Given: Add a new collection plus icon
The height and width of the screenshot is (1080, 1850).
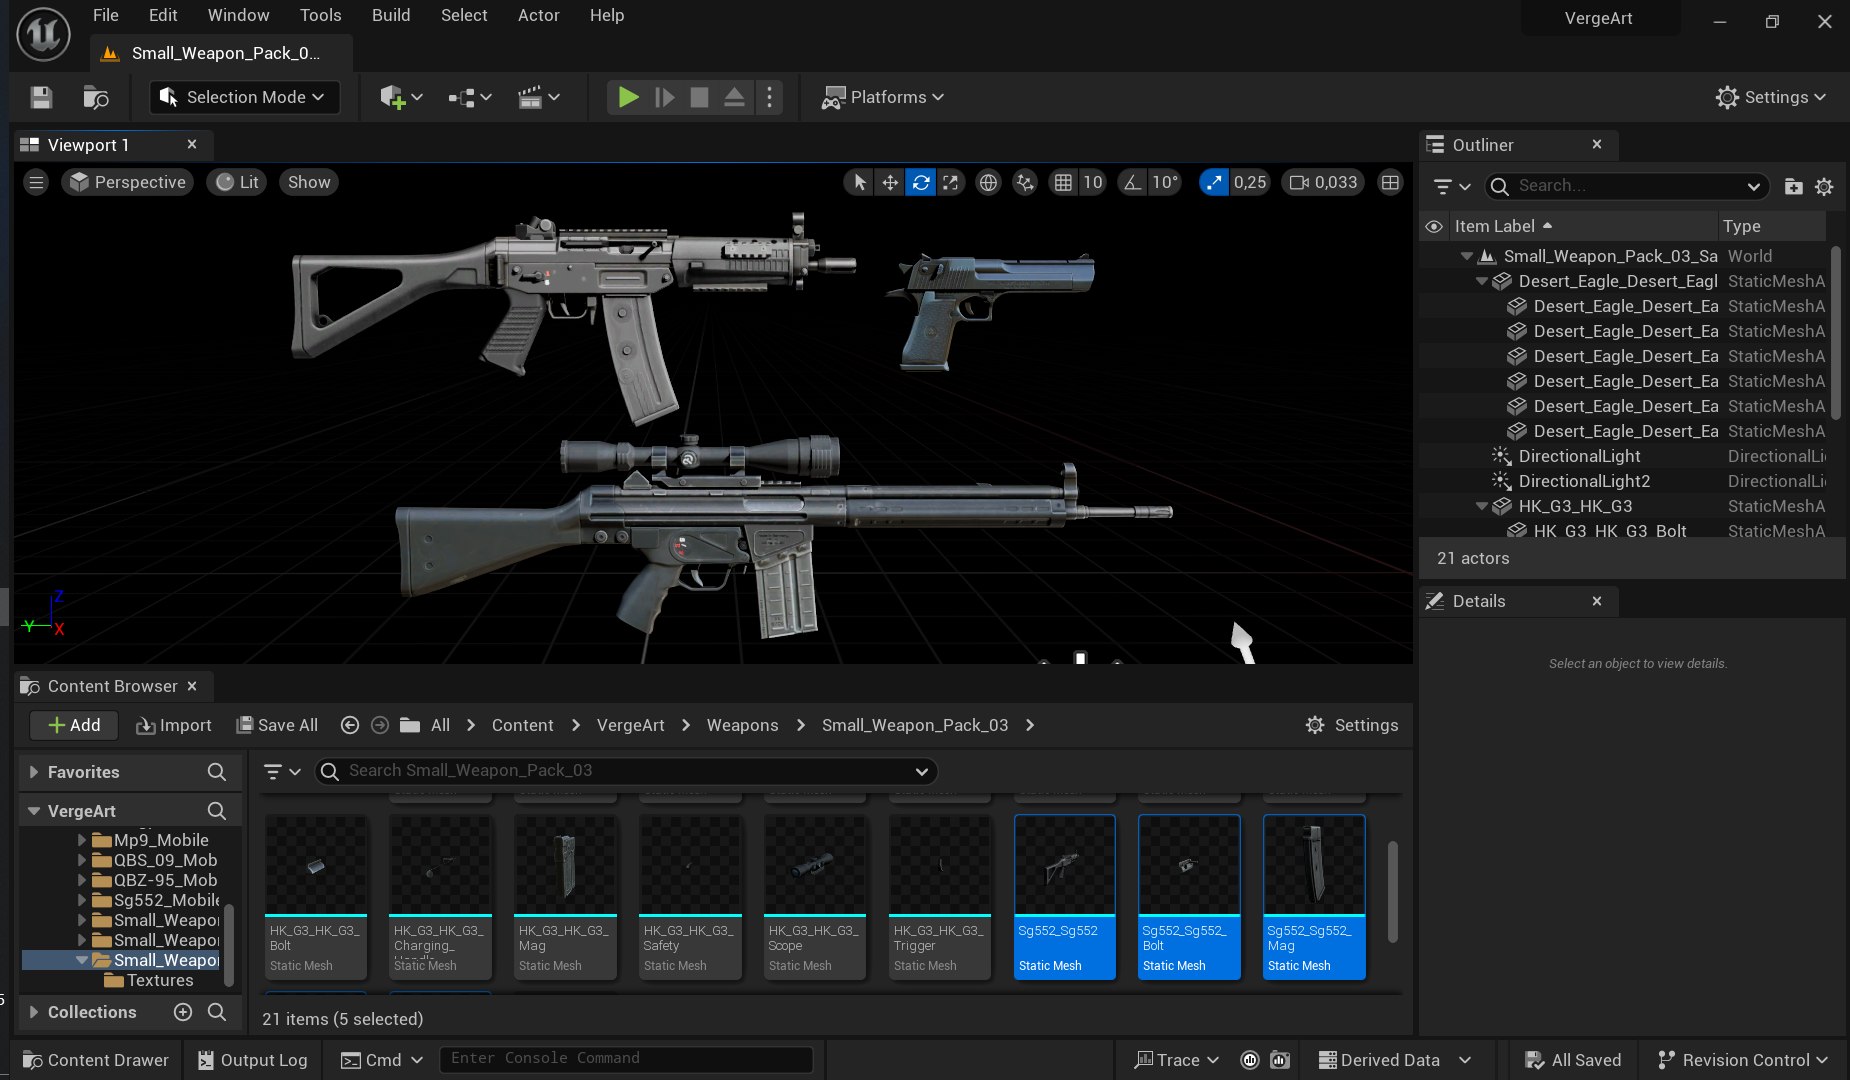Looking at the screenshot, I should (183, 1012).
